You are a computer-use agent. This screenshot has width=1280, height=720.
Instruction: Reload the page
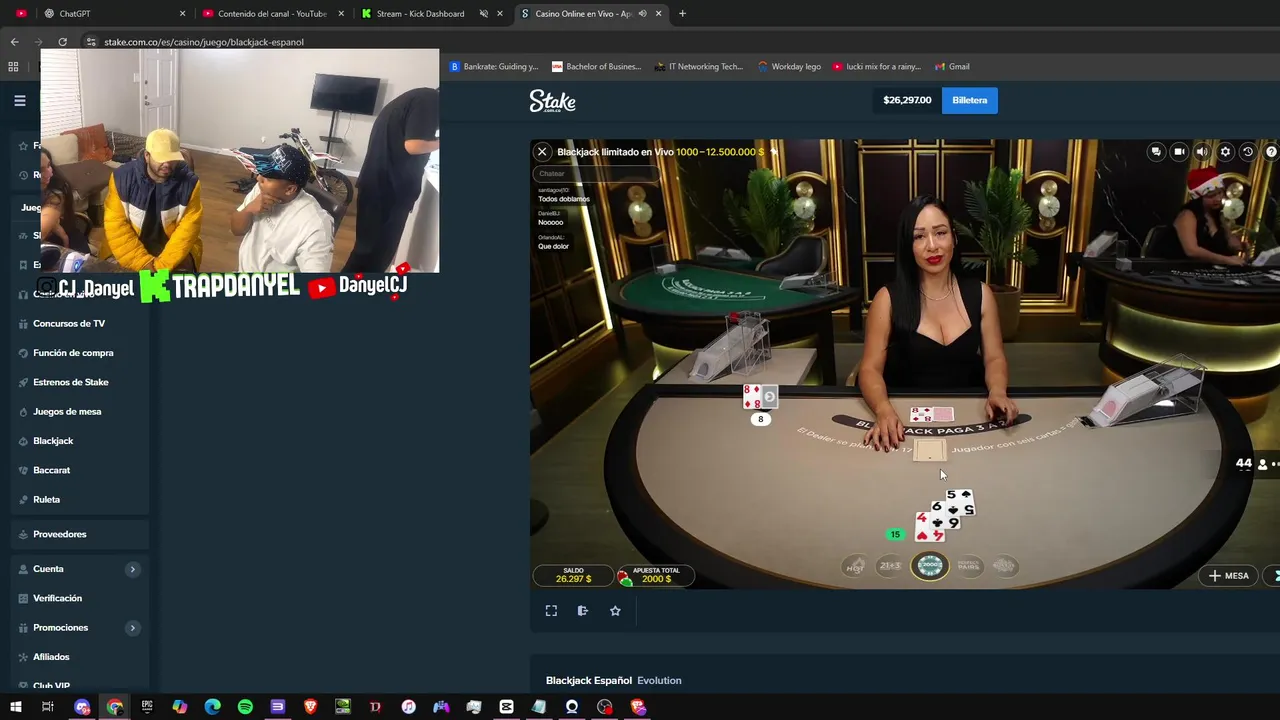pyautogui.click(x=62, y=42)
